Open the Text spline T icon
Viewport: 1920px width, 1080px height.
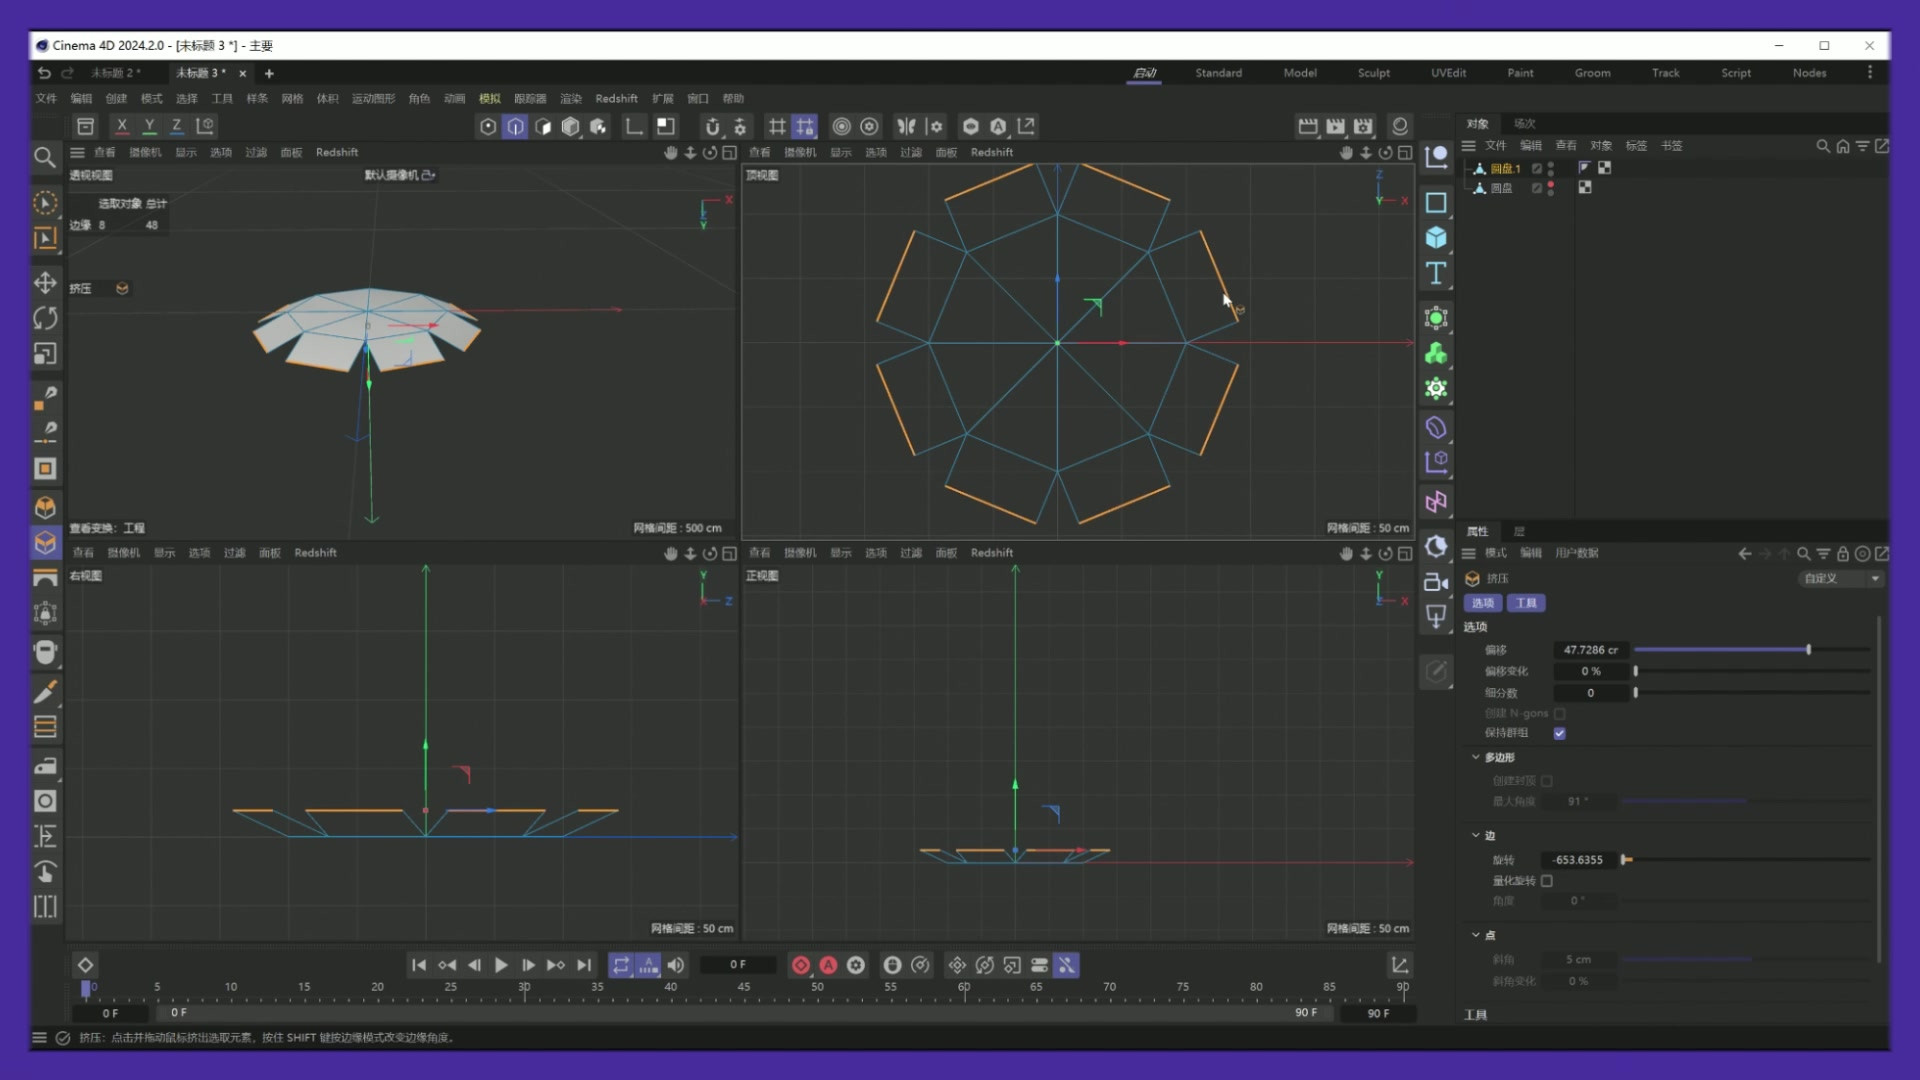tap(1436, 273)
